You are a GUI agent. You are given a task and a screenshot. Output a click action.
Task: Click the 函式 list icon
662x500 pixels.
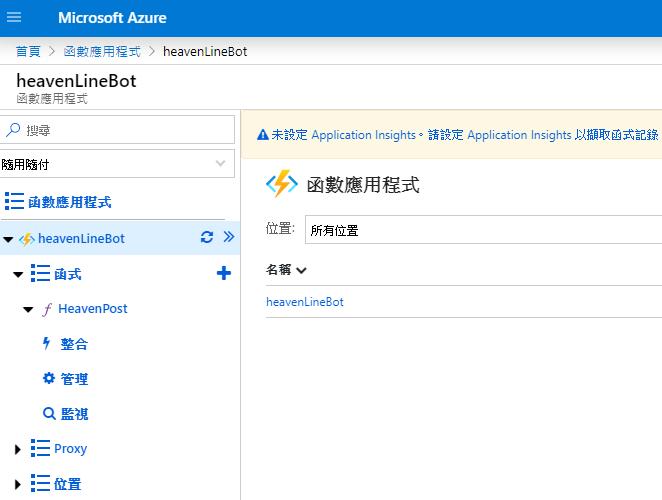pos(40,273)
